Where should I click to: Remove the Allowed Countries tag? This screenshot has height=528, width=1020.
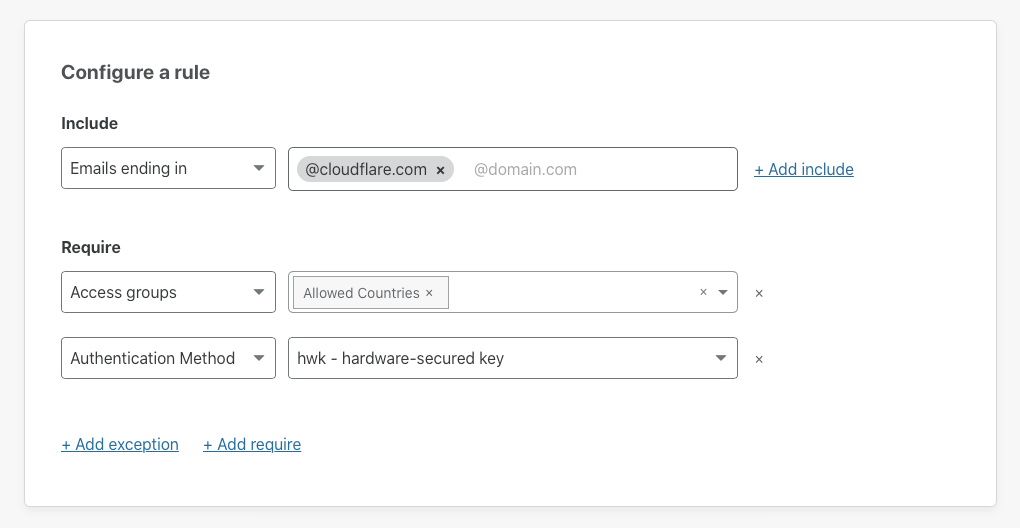(x=429, y=293)
